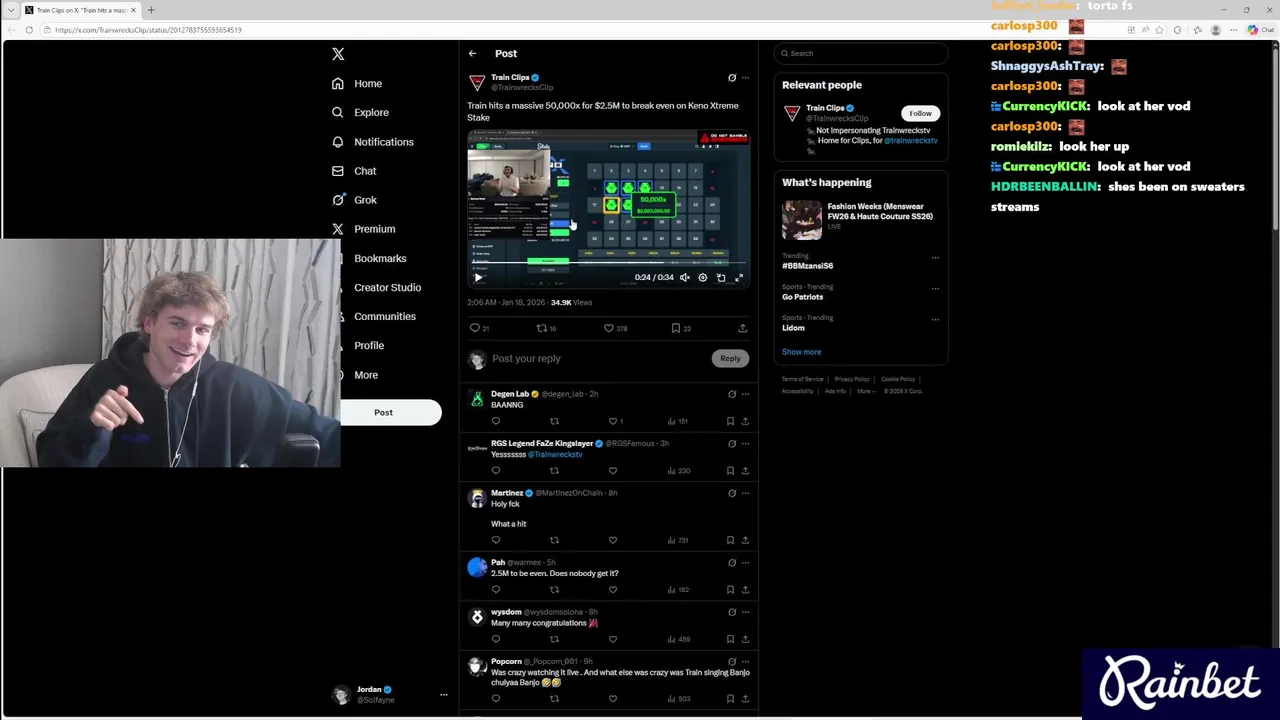
Task: Reply to Pah's comment
Action: coord(495,590)
